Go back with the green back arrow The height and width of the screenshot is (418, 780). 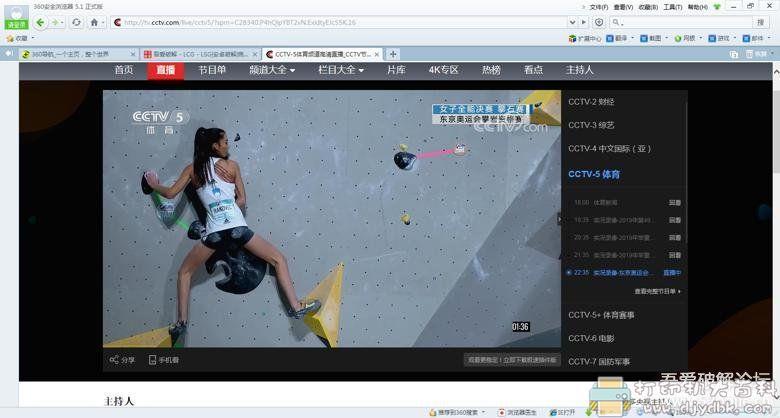pyautogui.click(x=40, y=22)
